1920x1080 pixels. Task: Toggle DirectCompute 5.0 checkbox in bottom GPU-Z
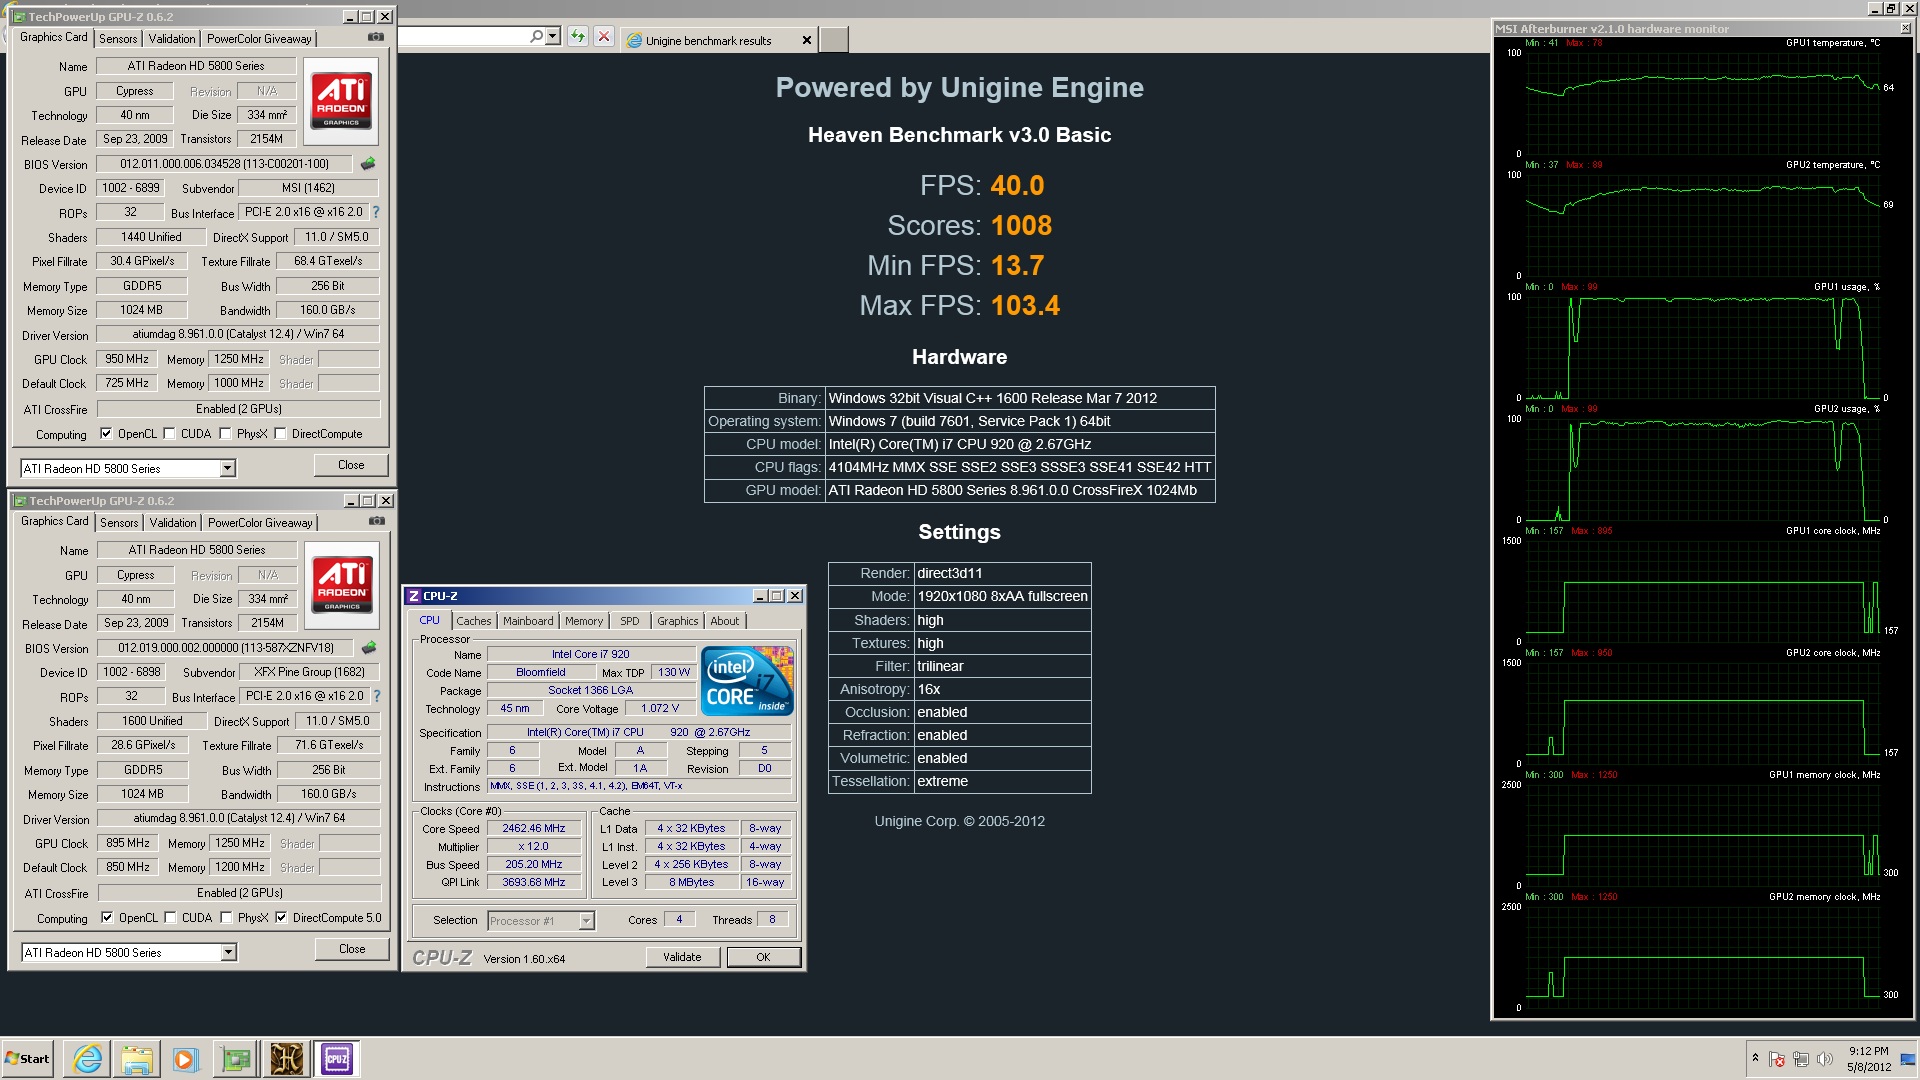[282, 918]
